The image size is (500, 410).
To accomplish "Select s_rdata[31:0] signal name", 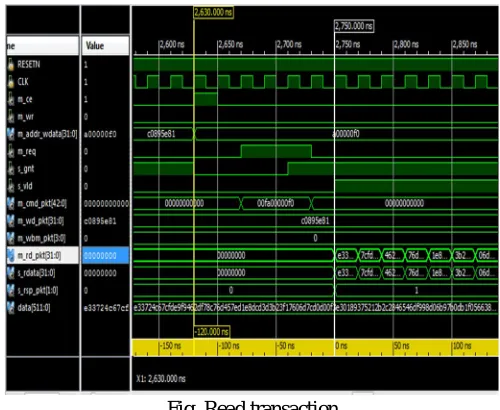I will (x=36, y=273).
